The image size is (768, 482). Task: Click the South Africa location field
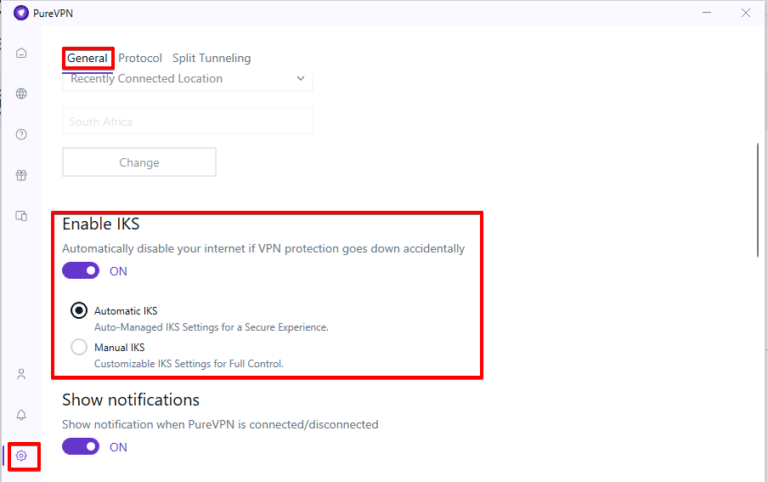click(187, 122)
